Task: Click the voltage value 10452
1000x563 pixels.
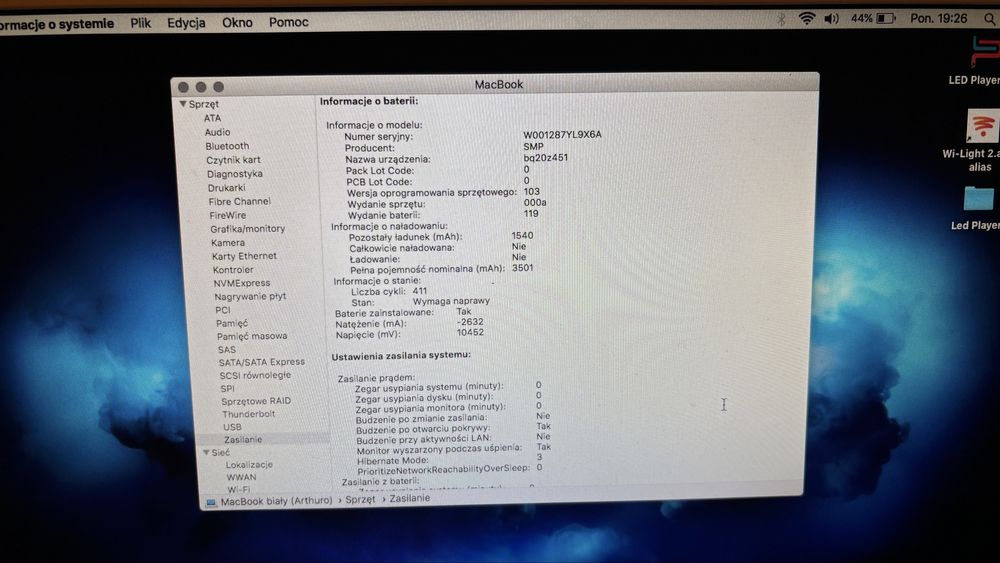Action: 470,332
